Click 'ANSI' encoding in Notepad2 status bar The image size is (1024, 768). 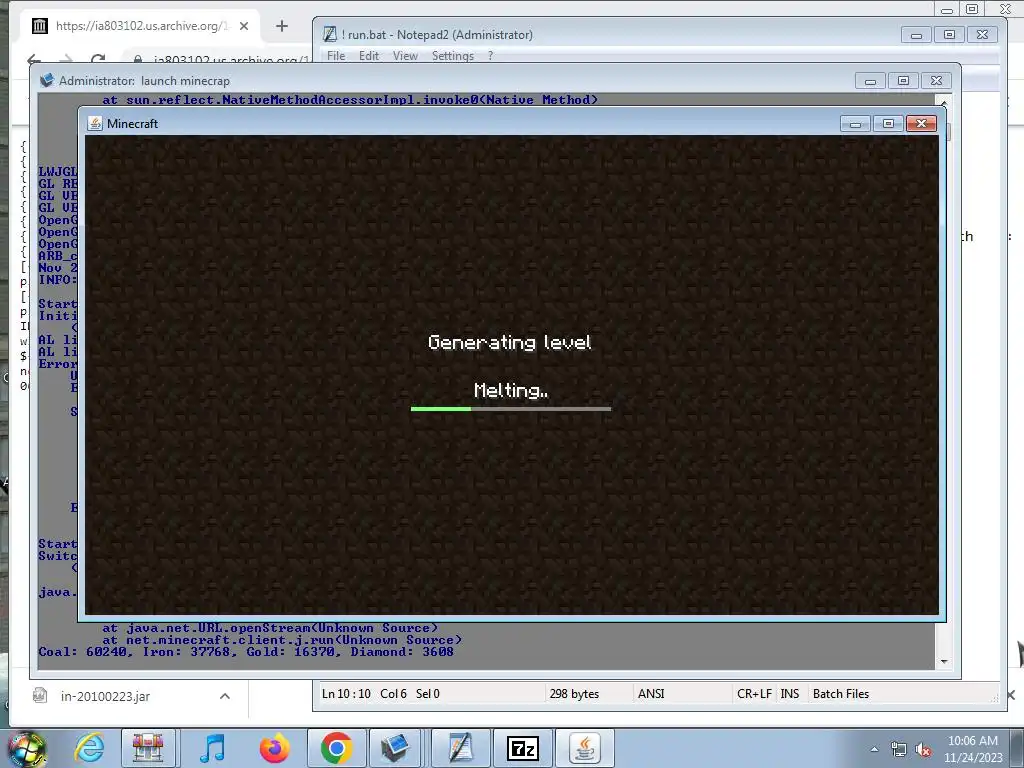(651, 694)
